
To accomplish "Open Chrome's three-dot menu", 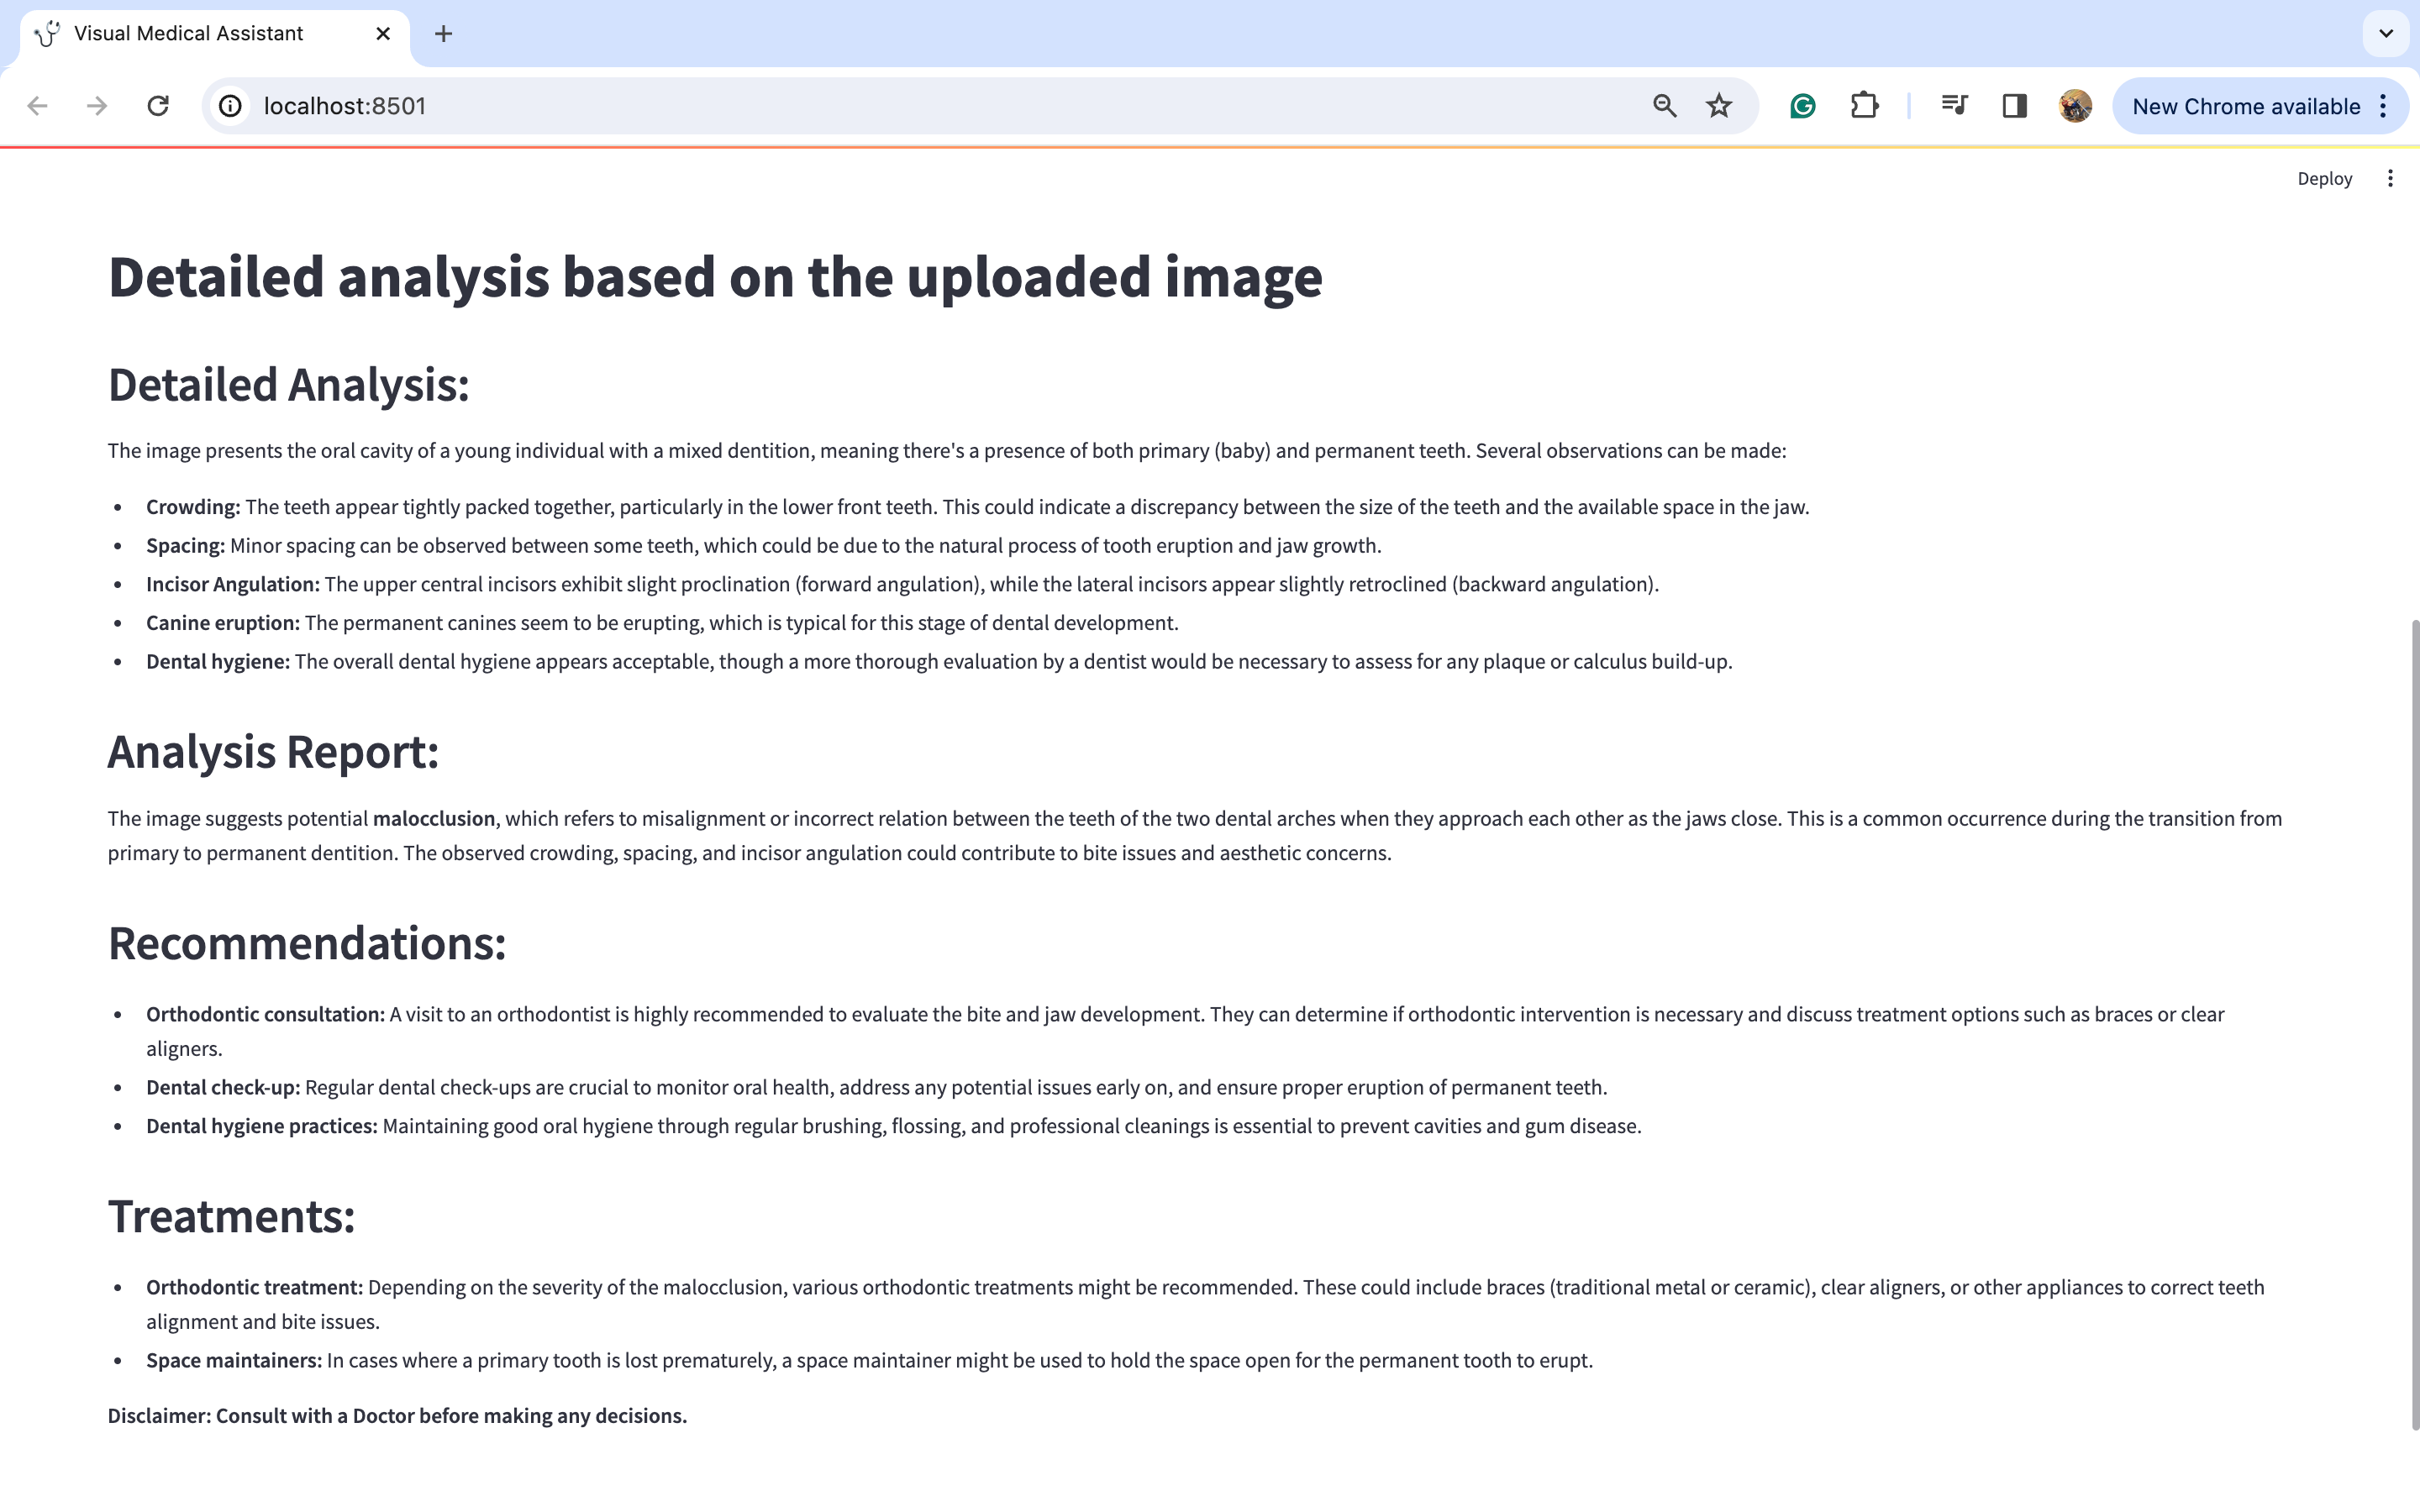I will [2384, 106].
